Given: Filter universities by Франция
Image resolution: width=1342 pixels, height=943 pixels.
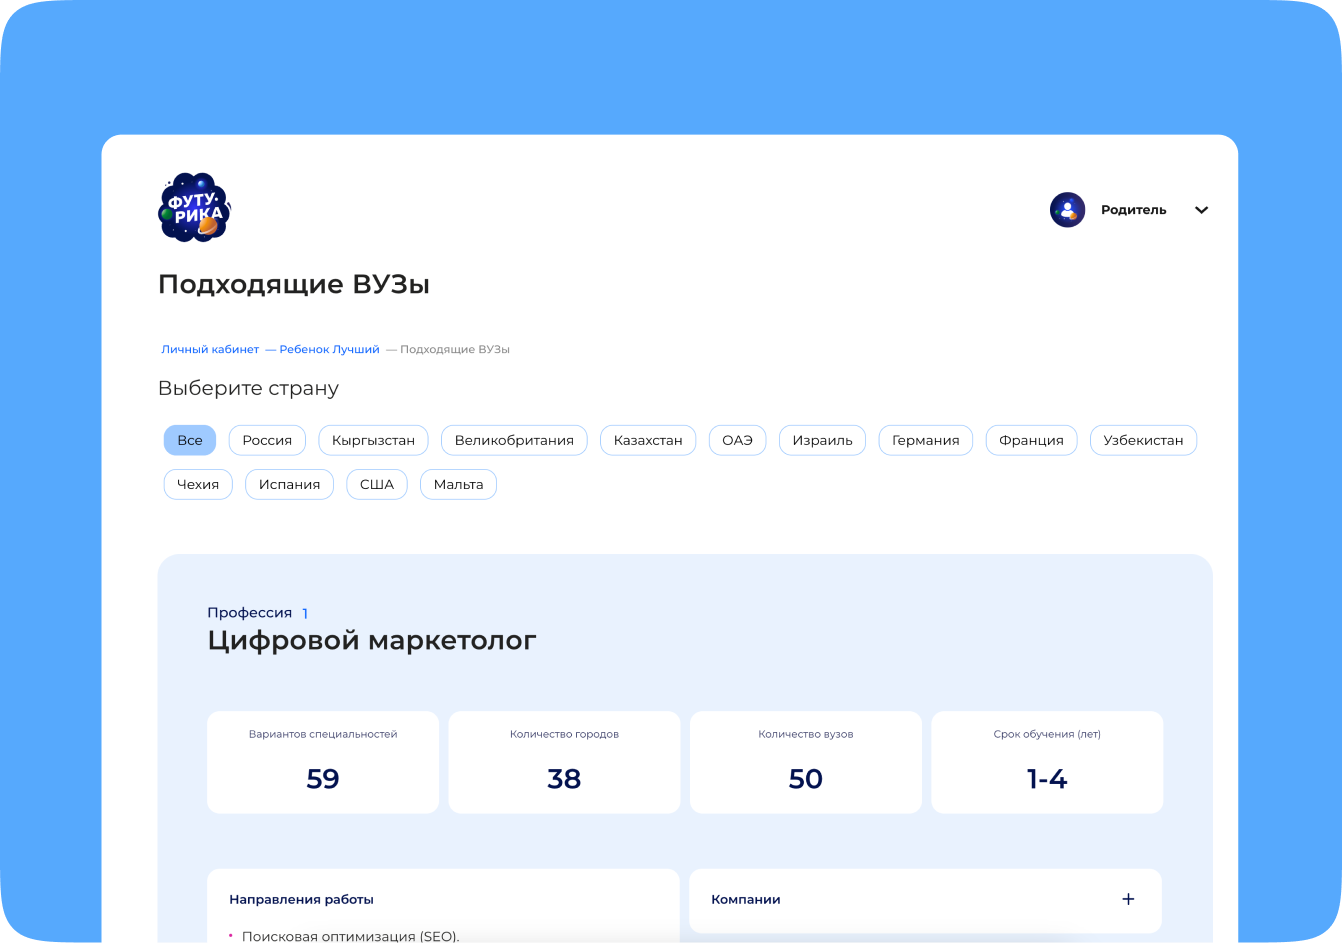Looking at the screenshot, I should (x=1031, y=440).
